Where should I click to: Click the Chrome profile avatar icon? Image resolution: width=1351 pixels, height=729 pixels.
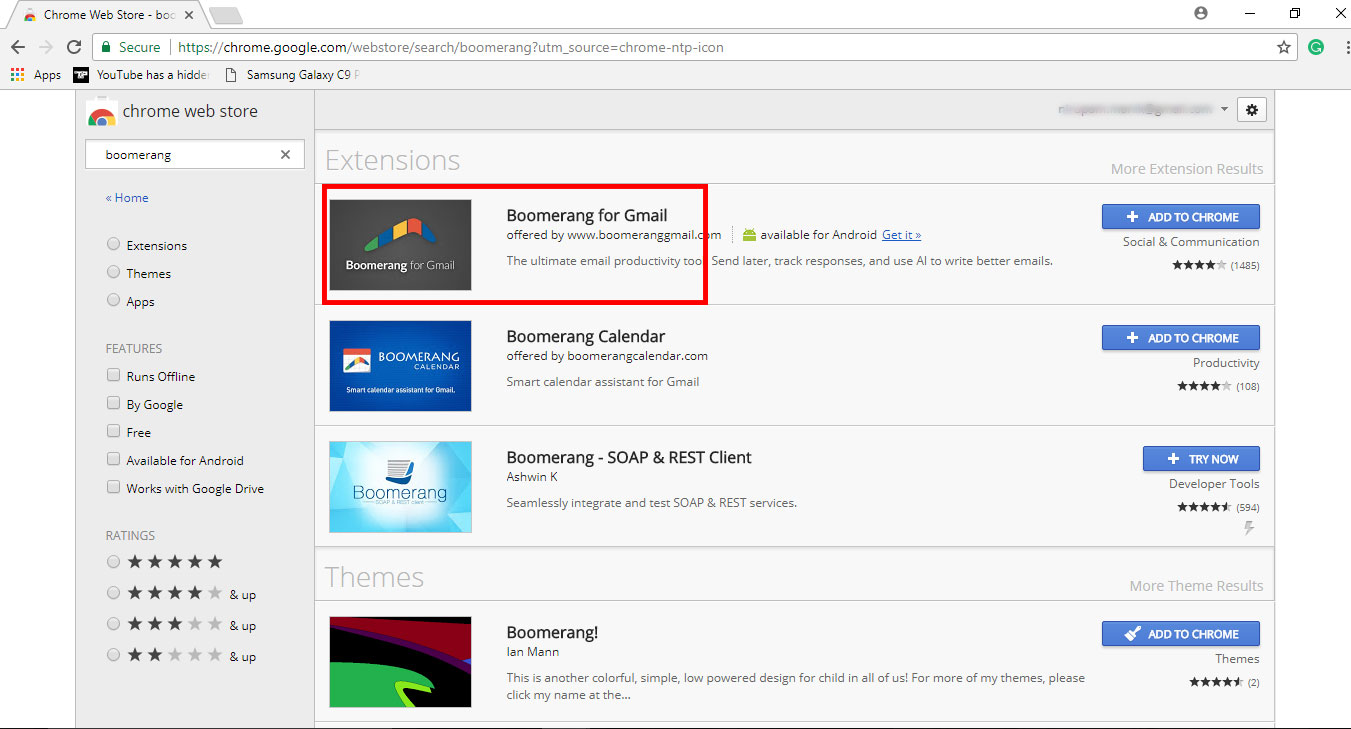point(1201,13)
